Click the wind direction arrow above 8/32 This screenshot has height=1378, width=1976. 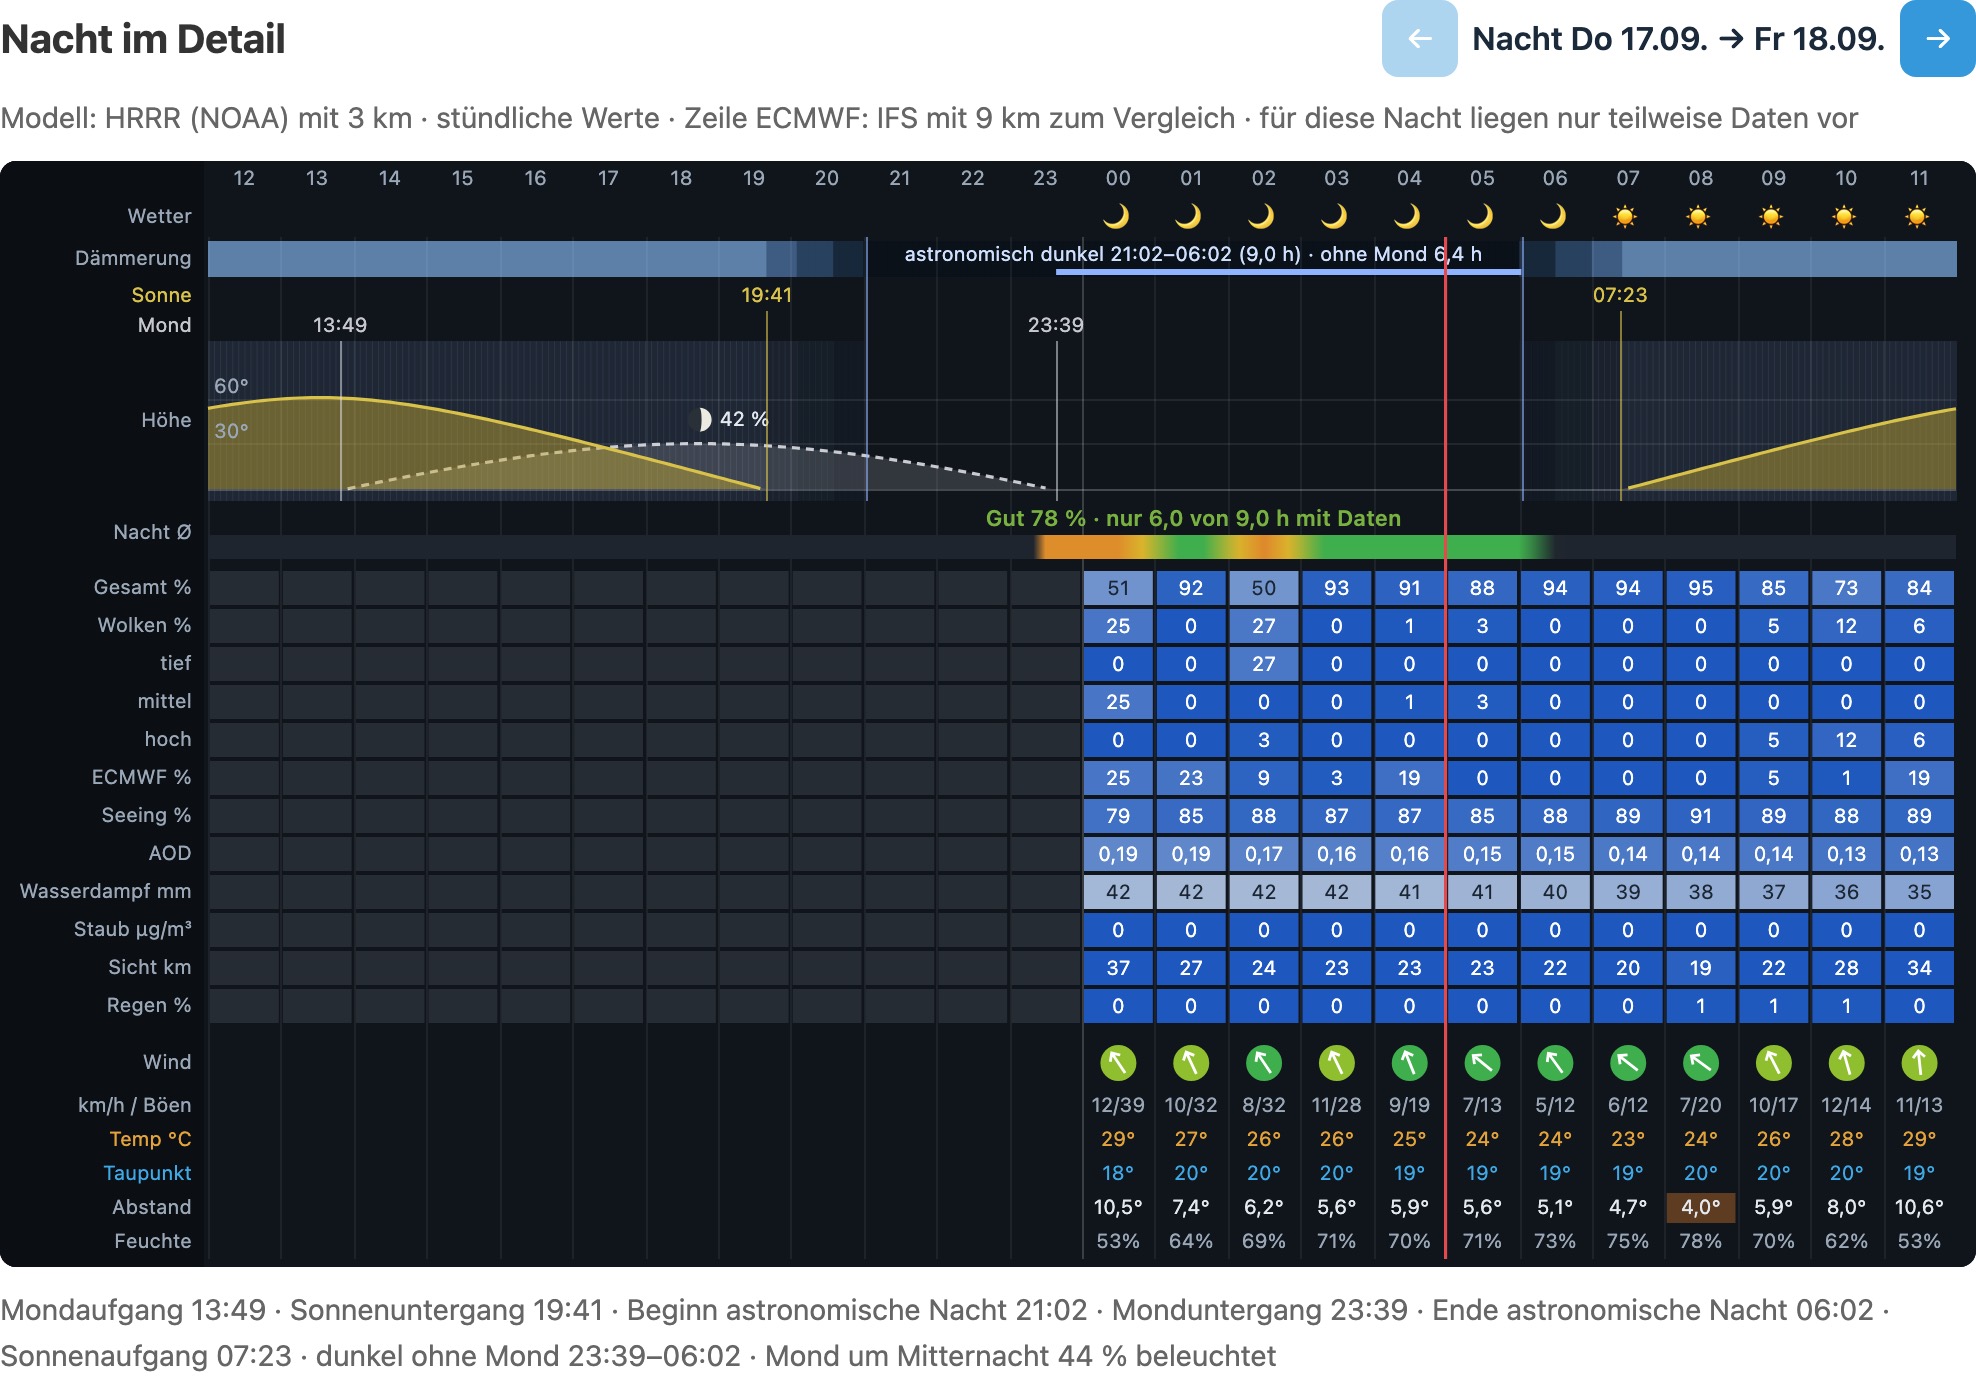[1264, 1062]
